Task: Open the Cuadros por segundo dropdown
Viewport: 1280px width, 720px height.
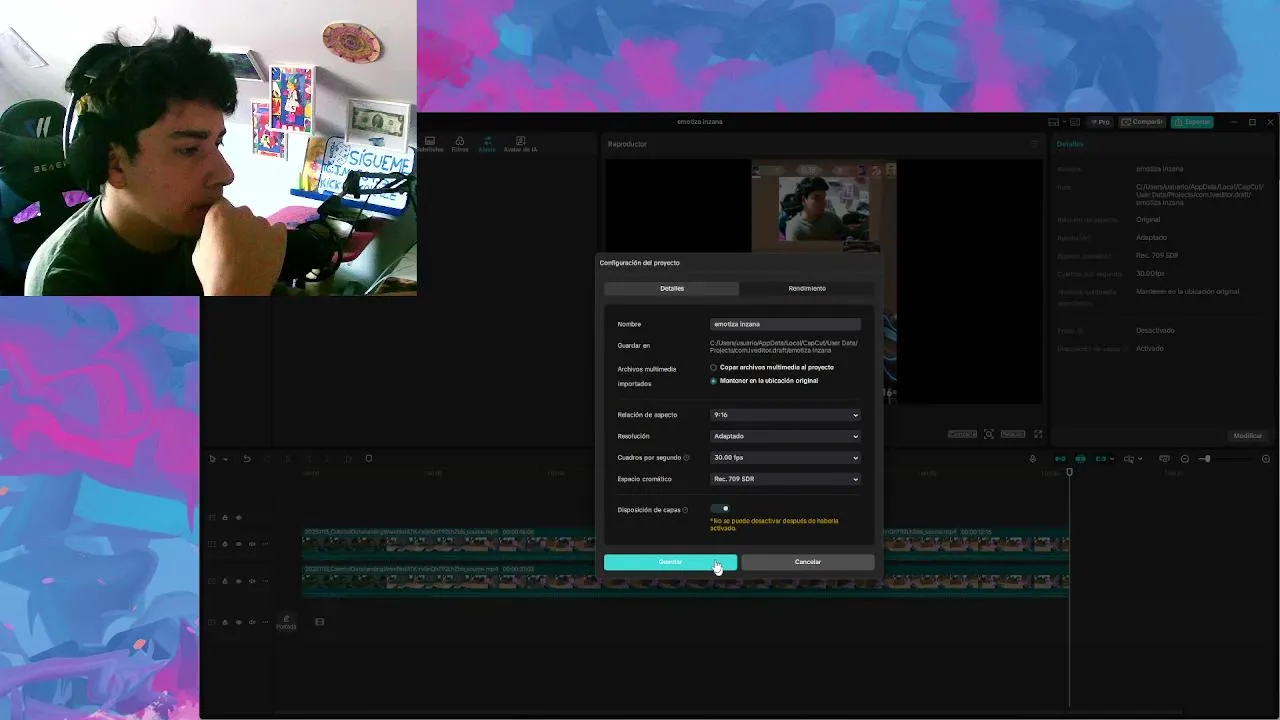Action: pos(785,458)
